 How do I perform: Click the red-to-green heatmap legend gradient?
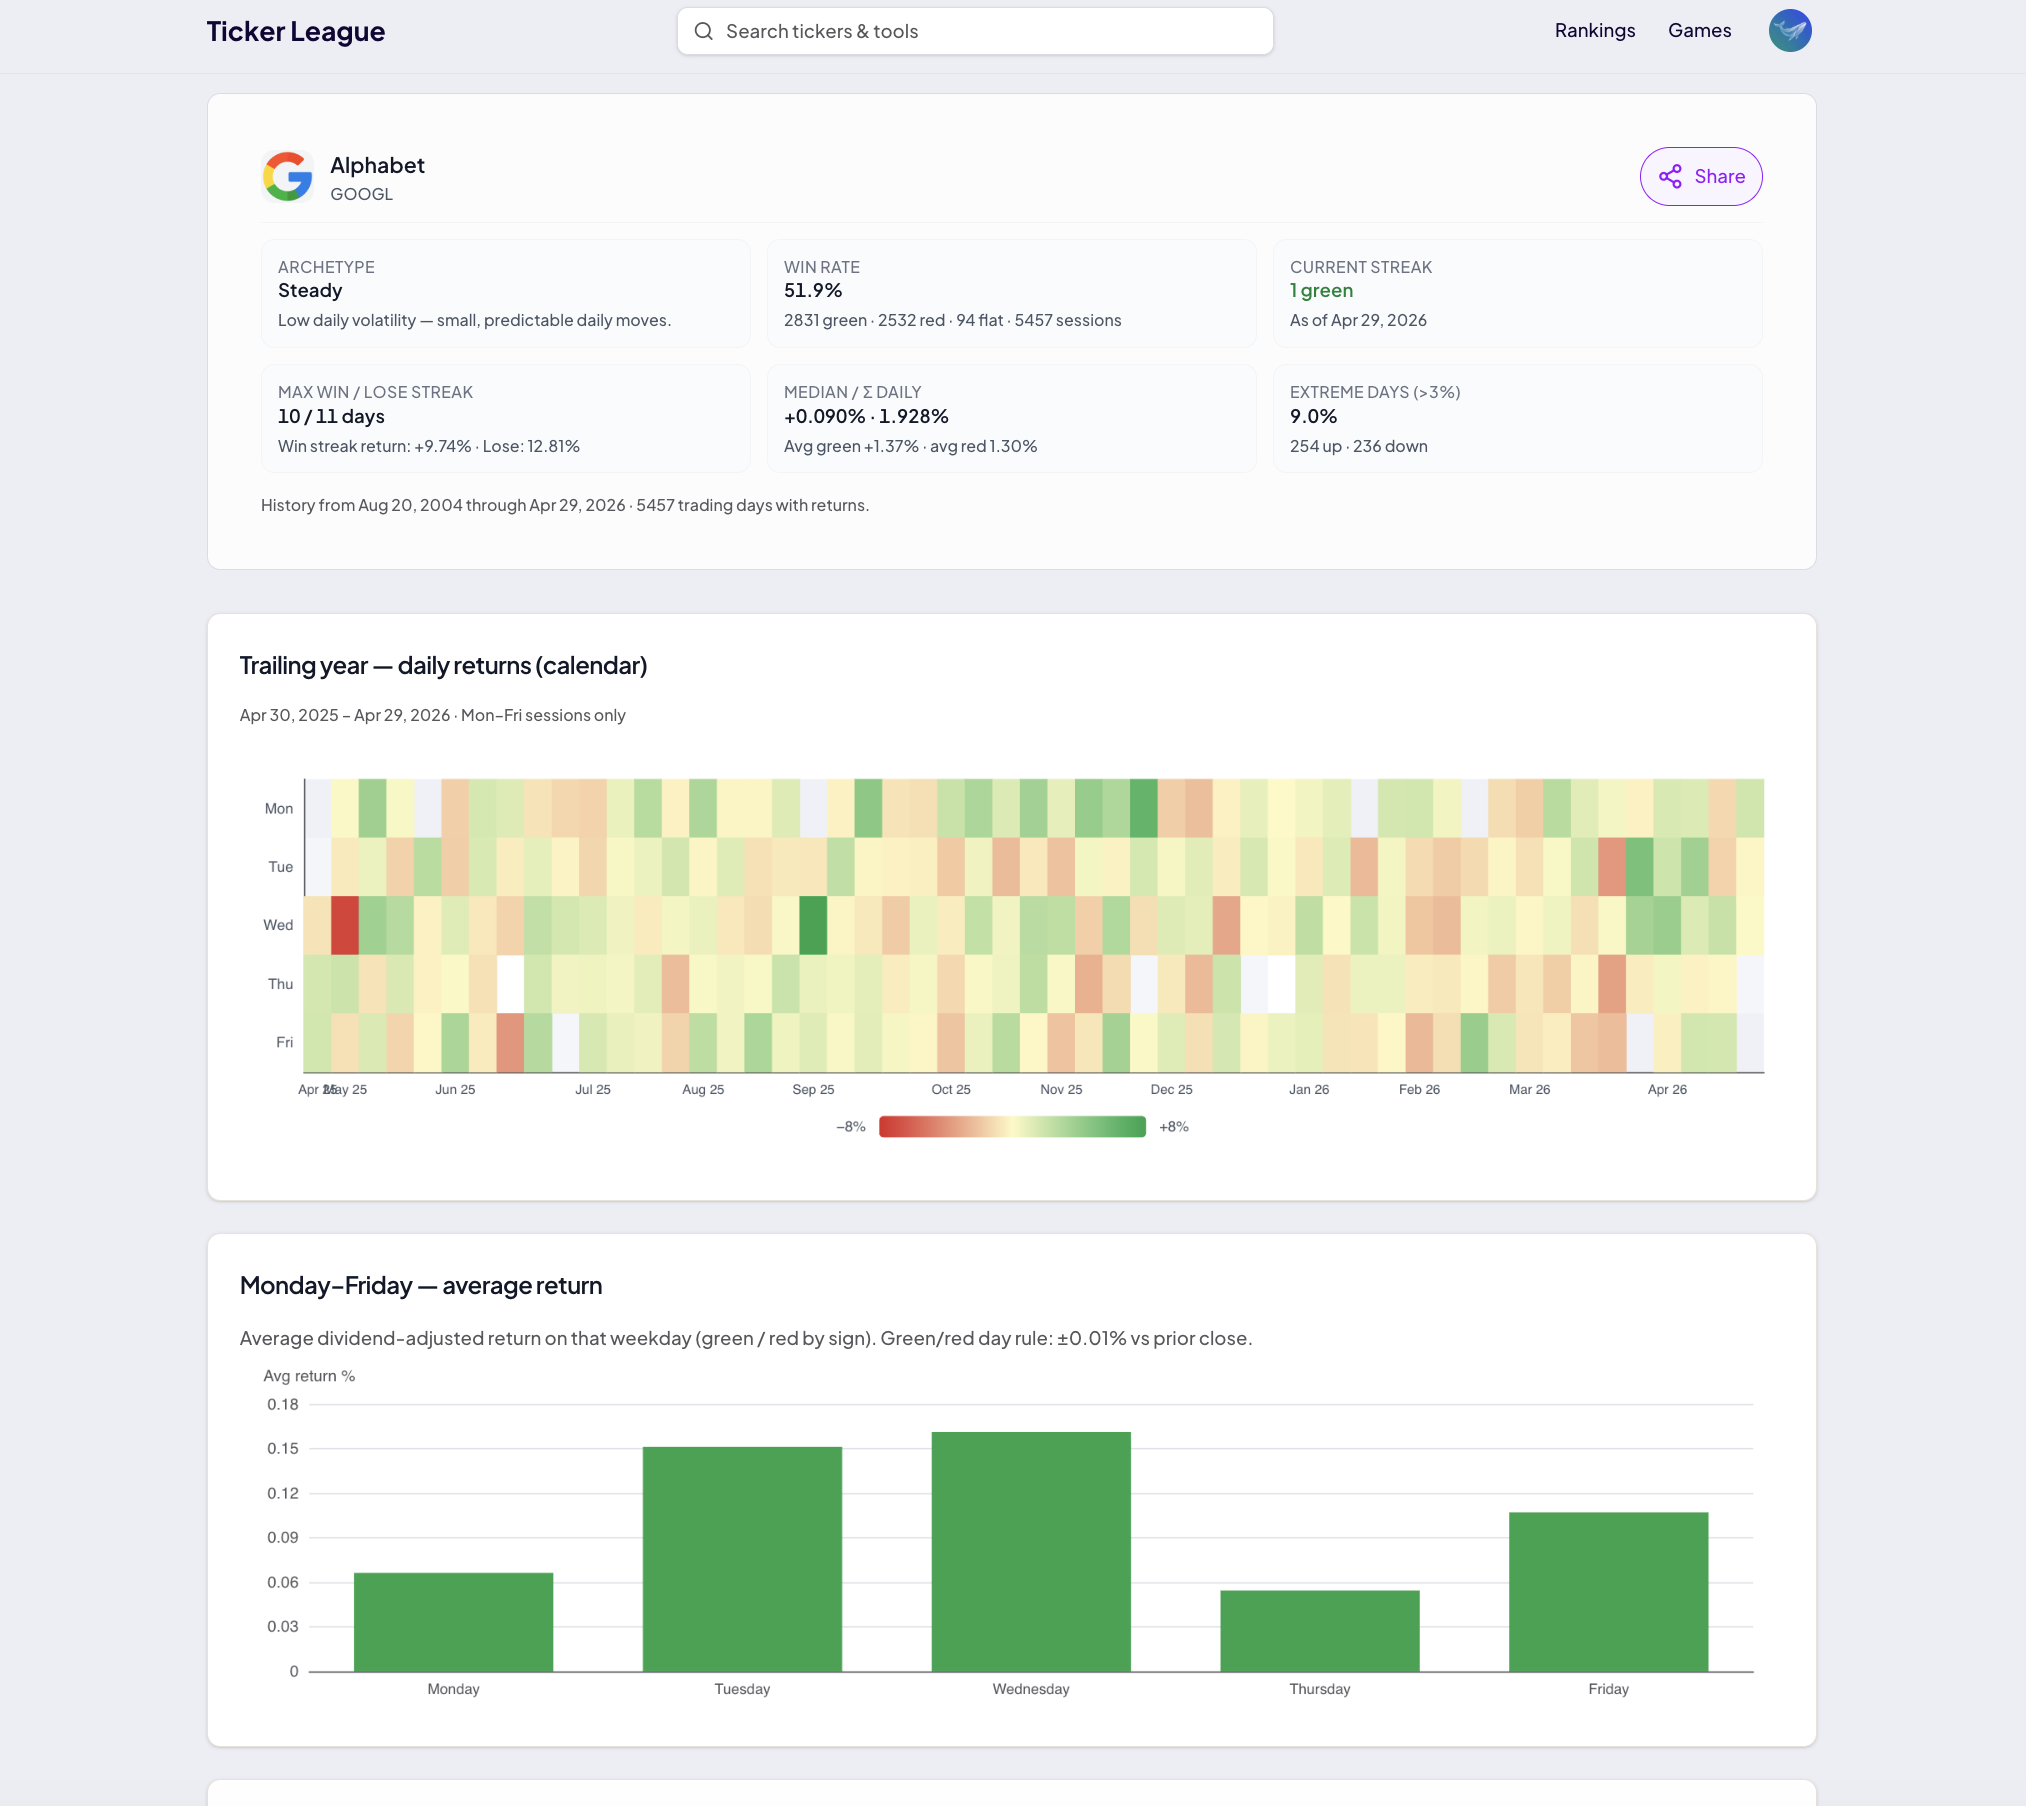pos(1012,1127)
